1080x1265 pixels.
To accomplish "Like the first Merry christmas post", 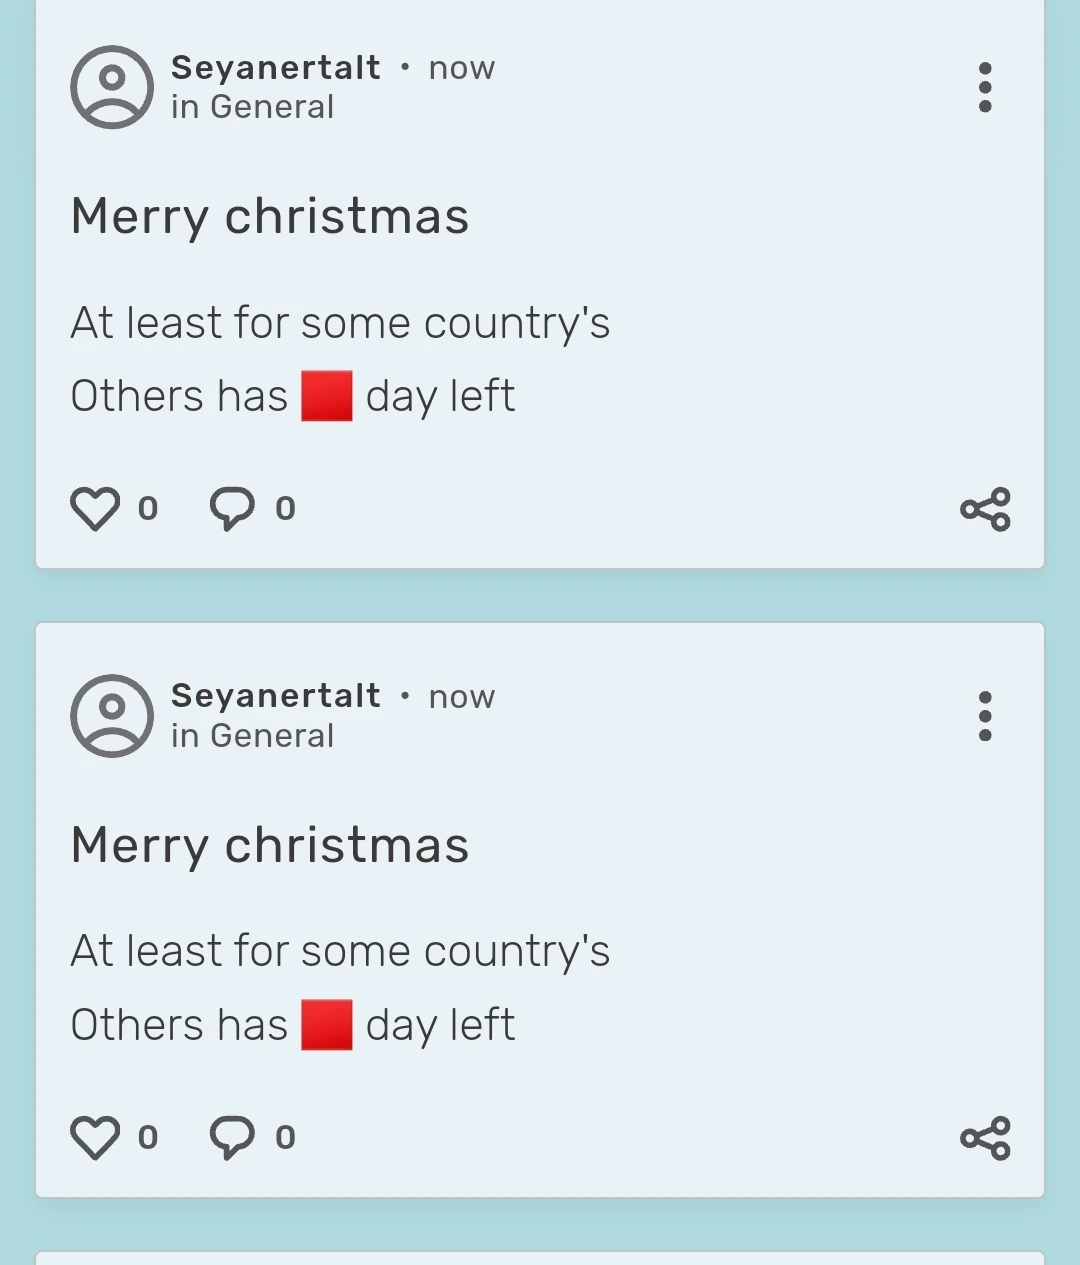I will 96,508.
